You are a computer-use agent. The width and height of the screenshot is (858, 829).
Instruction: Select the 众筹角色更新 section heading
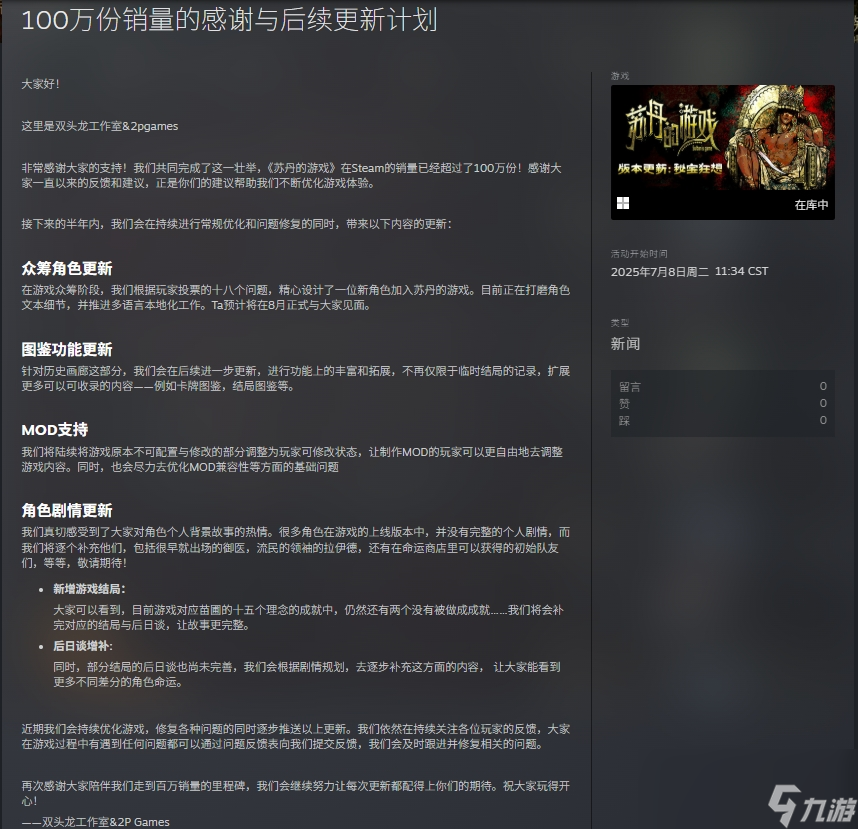67,268
